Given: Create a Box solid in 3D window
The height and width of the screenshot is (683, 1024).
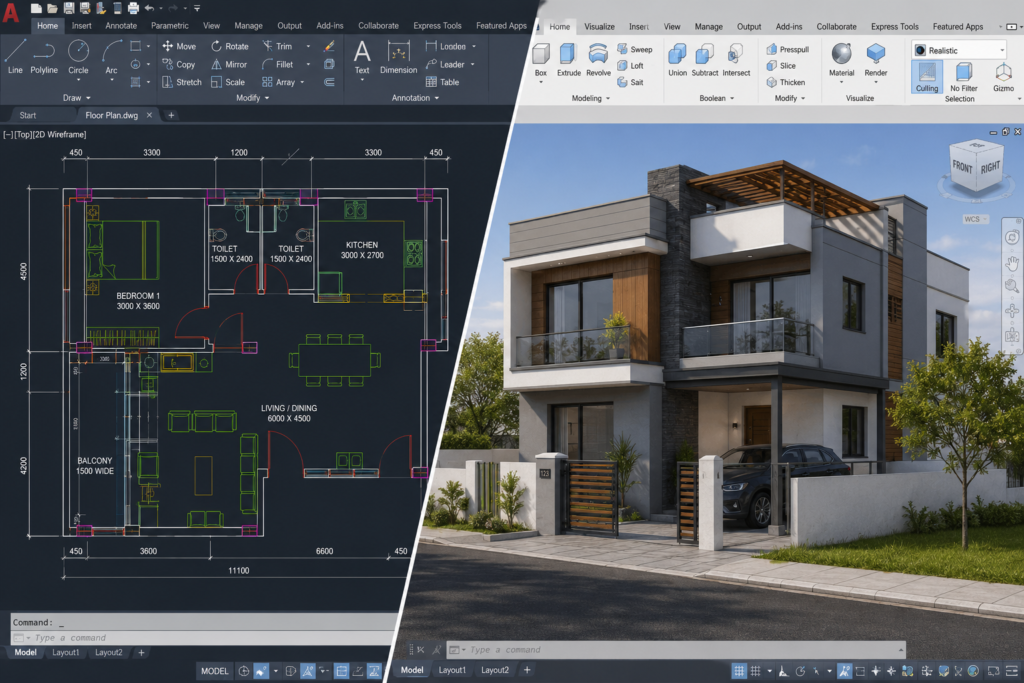Looking at the screenshot, I should click(x=541, y=60).
